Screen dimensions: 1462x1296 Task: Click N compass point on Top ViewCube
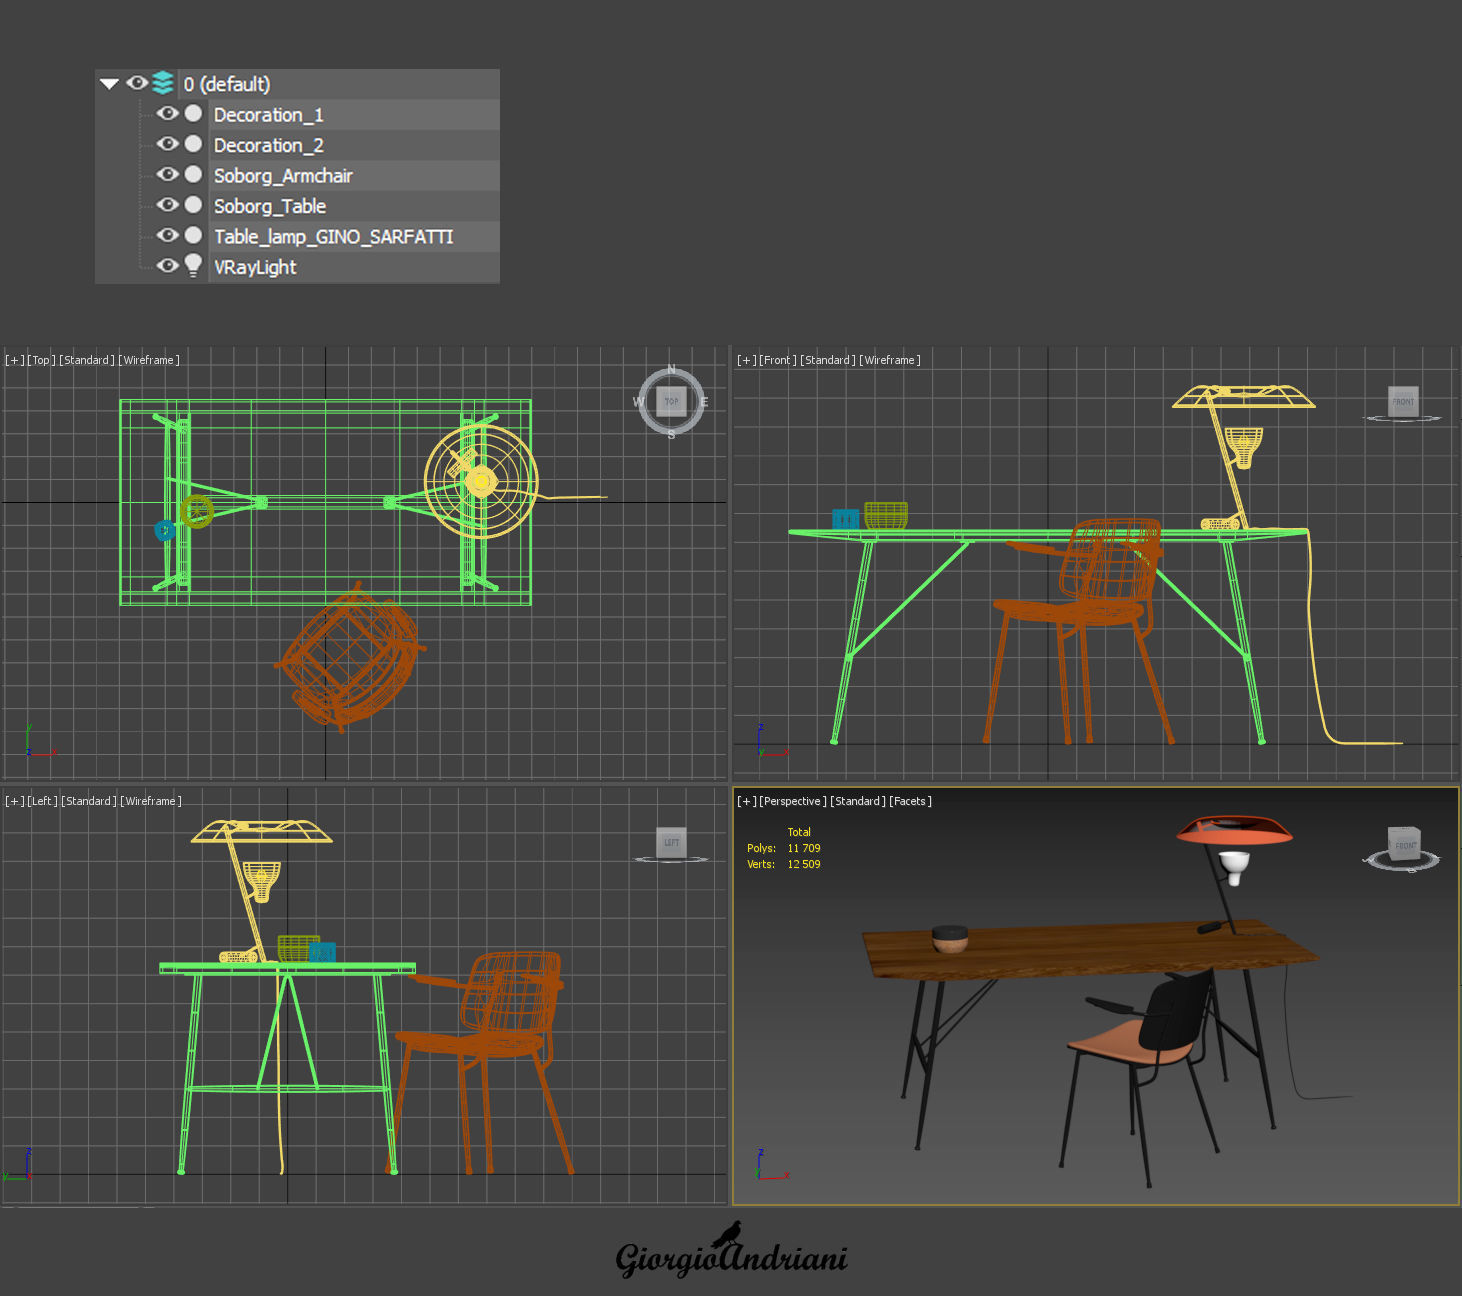(671, 370)
